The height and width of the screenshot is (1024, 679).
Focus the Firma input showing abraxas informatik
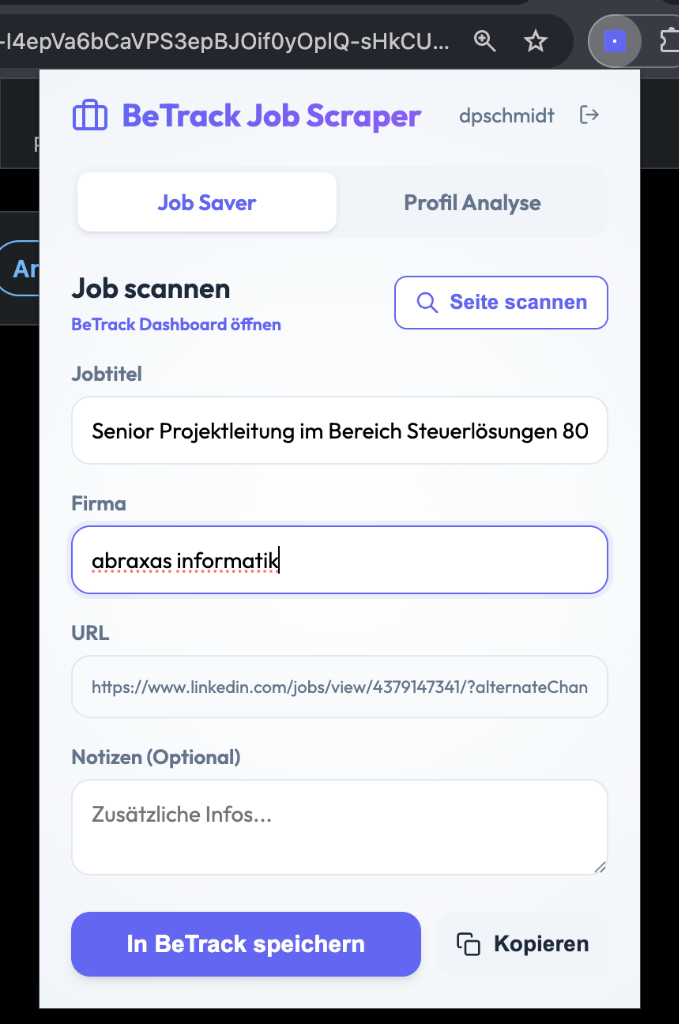point(339,559)
